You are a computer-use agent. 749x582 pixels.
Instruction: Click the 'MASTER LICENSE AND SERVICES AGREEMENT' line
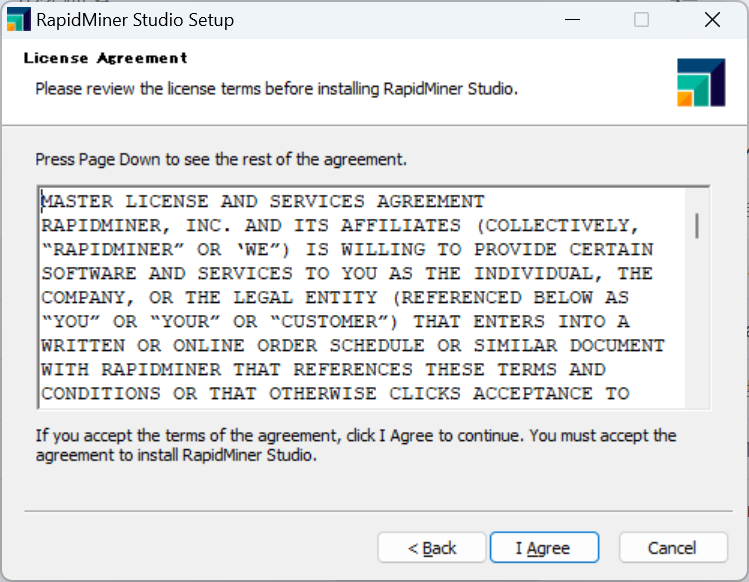click(x=263, y=201)
